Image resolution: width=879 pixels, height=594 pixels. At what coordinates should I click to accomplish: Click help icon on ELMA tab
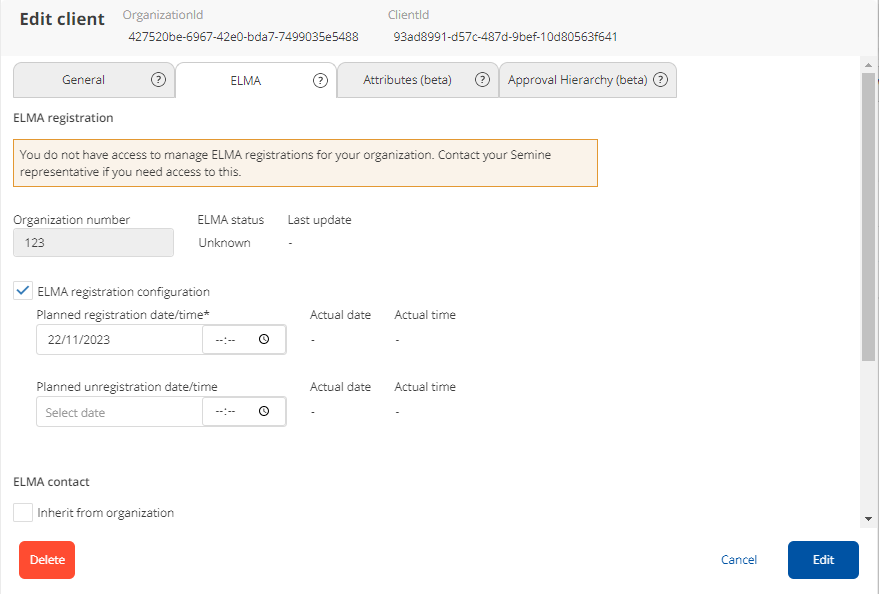point(320,81)
